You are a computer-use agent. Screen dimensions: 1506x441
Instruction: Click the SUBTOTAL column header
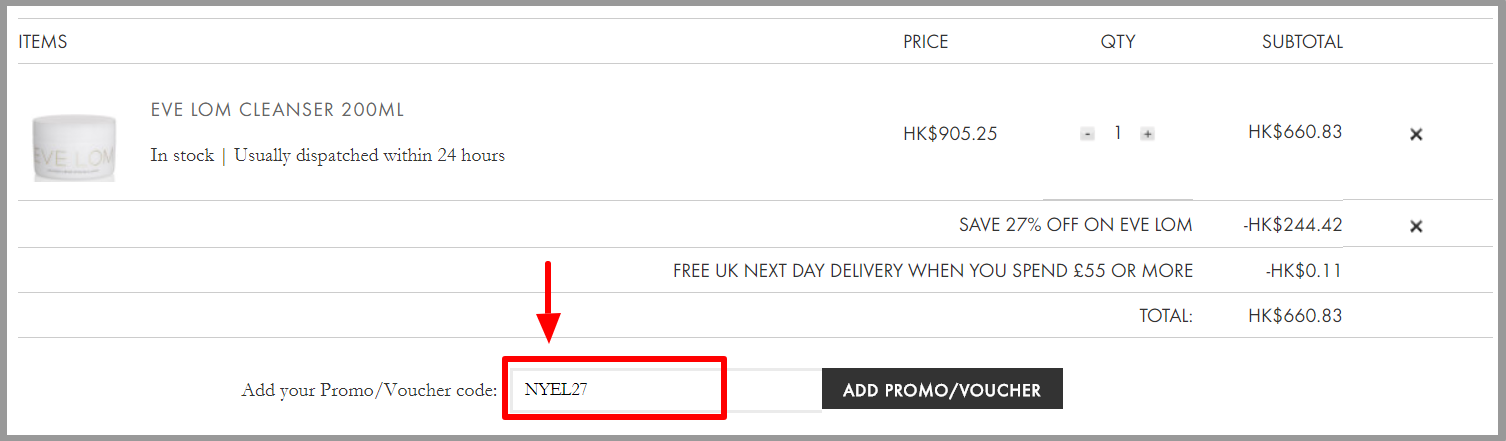1302,42
